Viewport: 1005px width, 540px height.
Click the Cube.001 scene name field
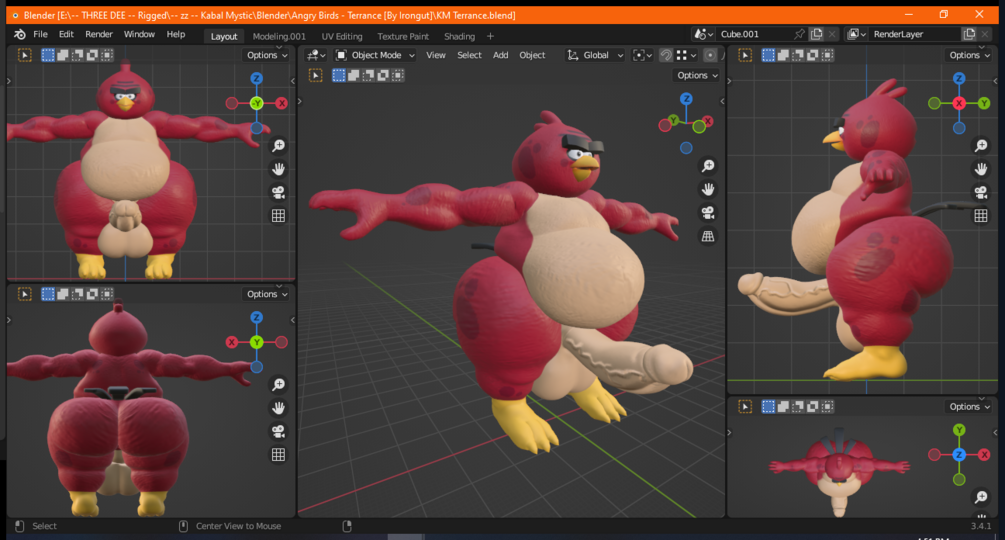tap(754, 34)
